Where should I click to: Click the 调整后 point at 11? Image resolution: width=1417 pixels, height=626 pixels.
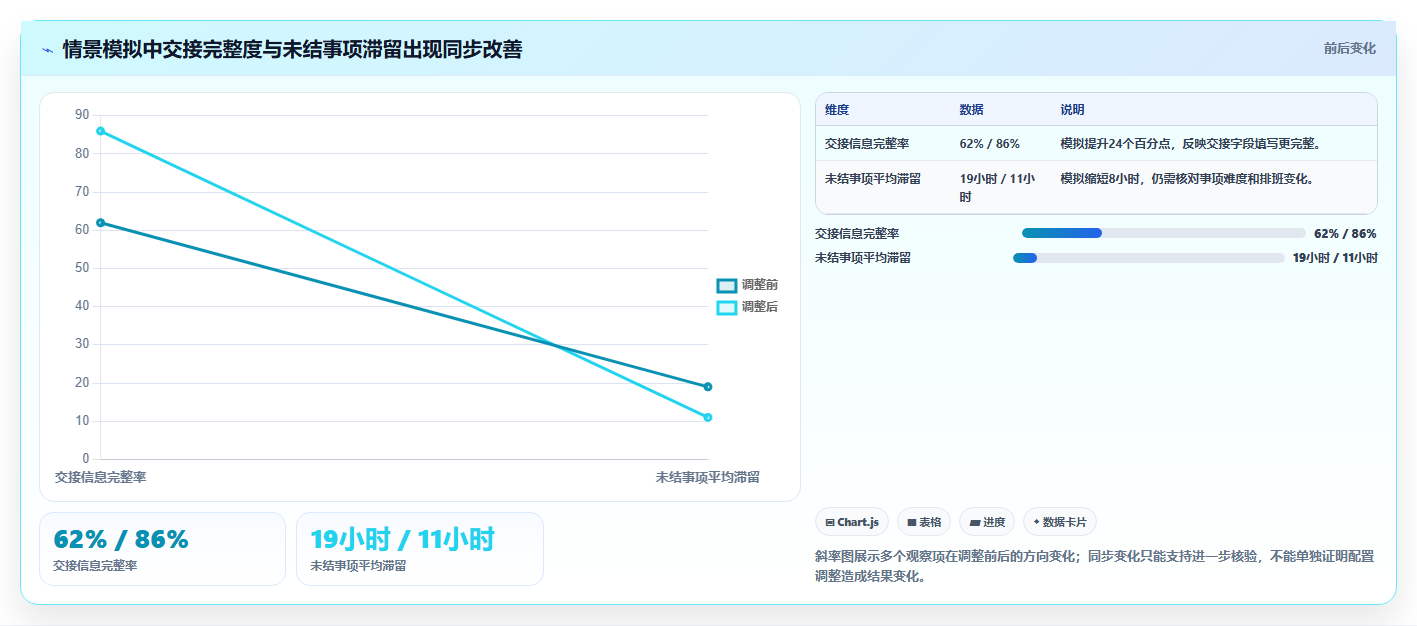(708, 417)
